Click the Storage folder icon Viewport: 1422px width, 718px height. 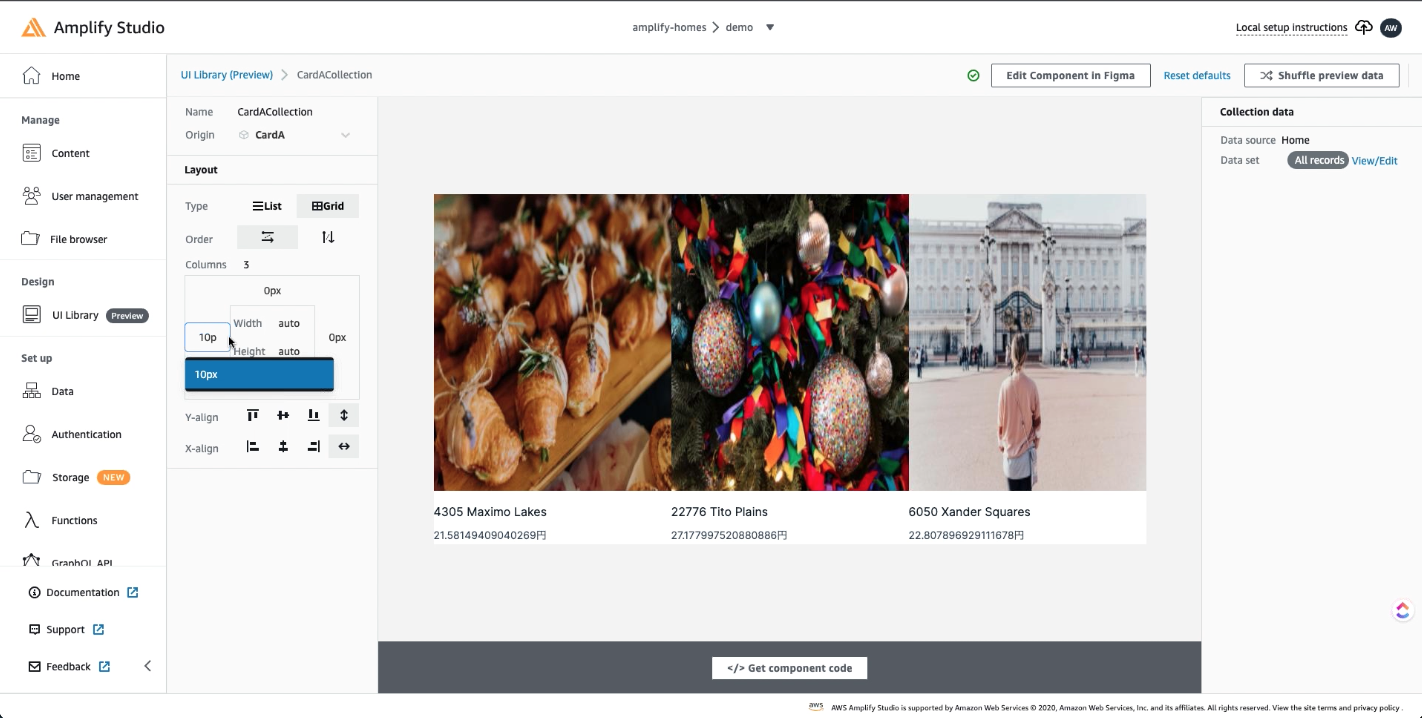[32, 477]
